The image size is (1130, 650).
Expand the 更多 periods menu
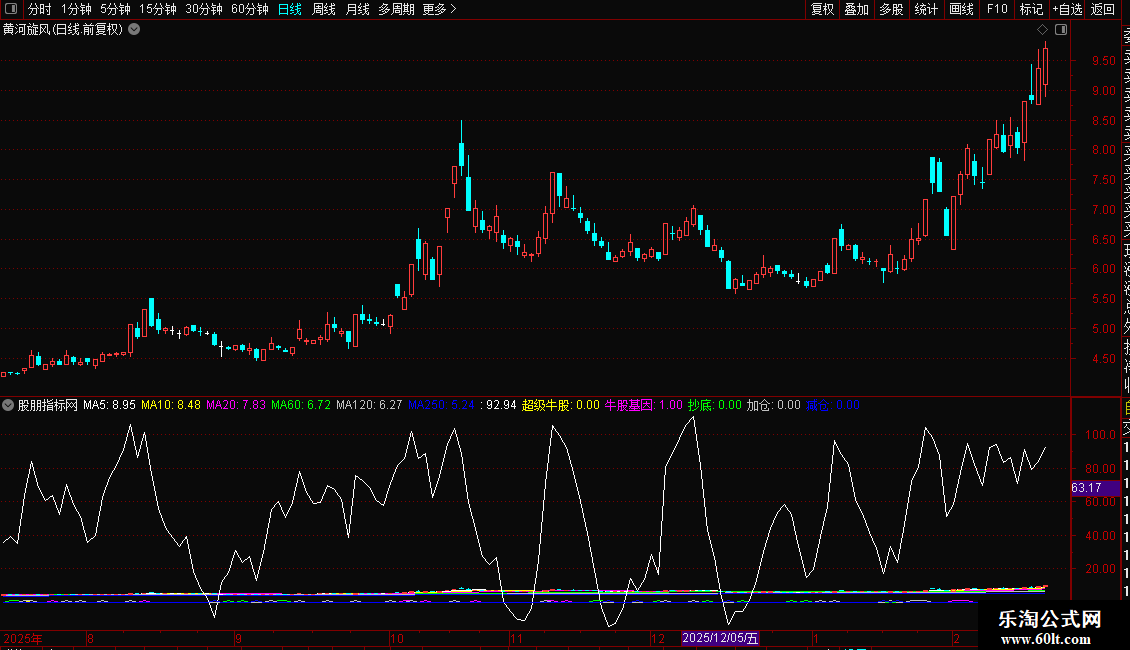pos(440,9)
